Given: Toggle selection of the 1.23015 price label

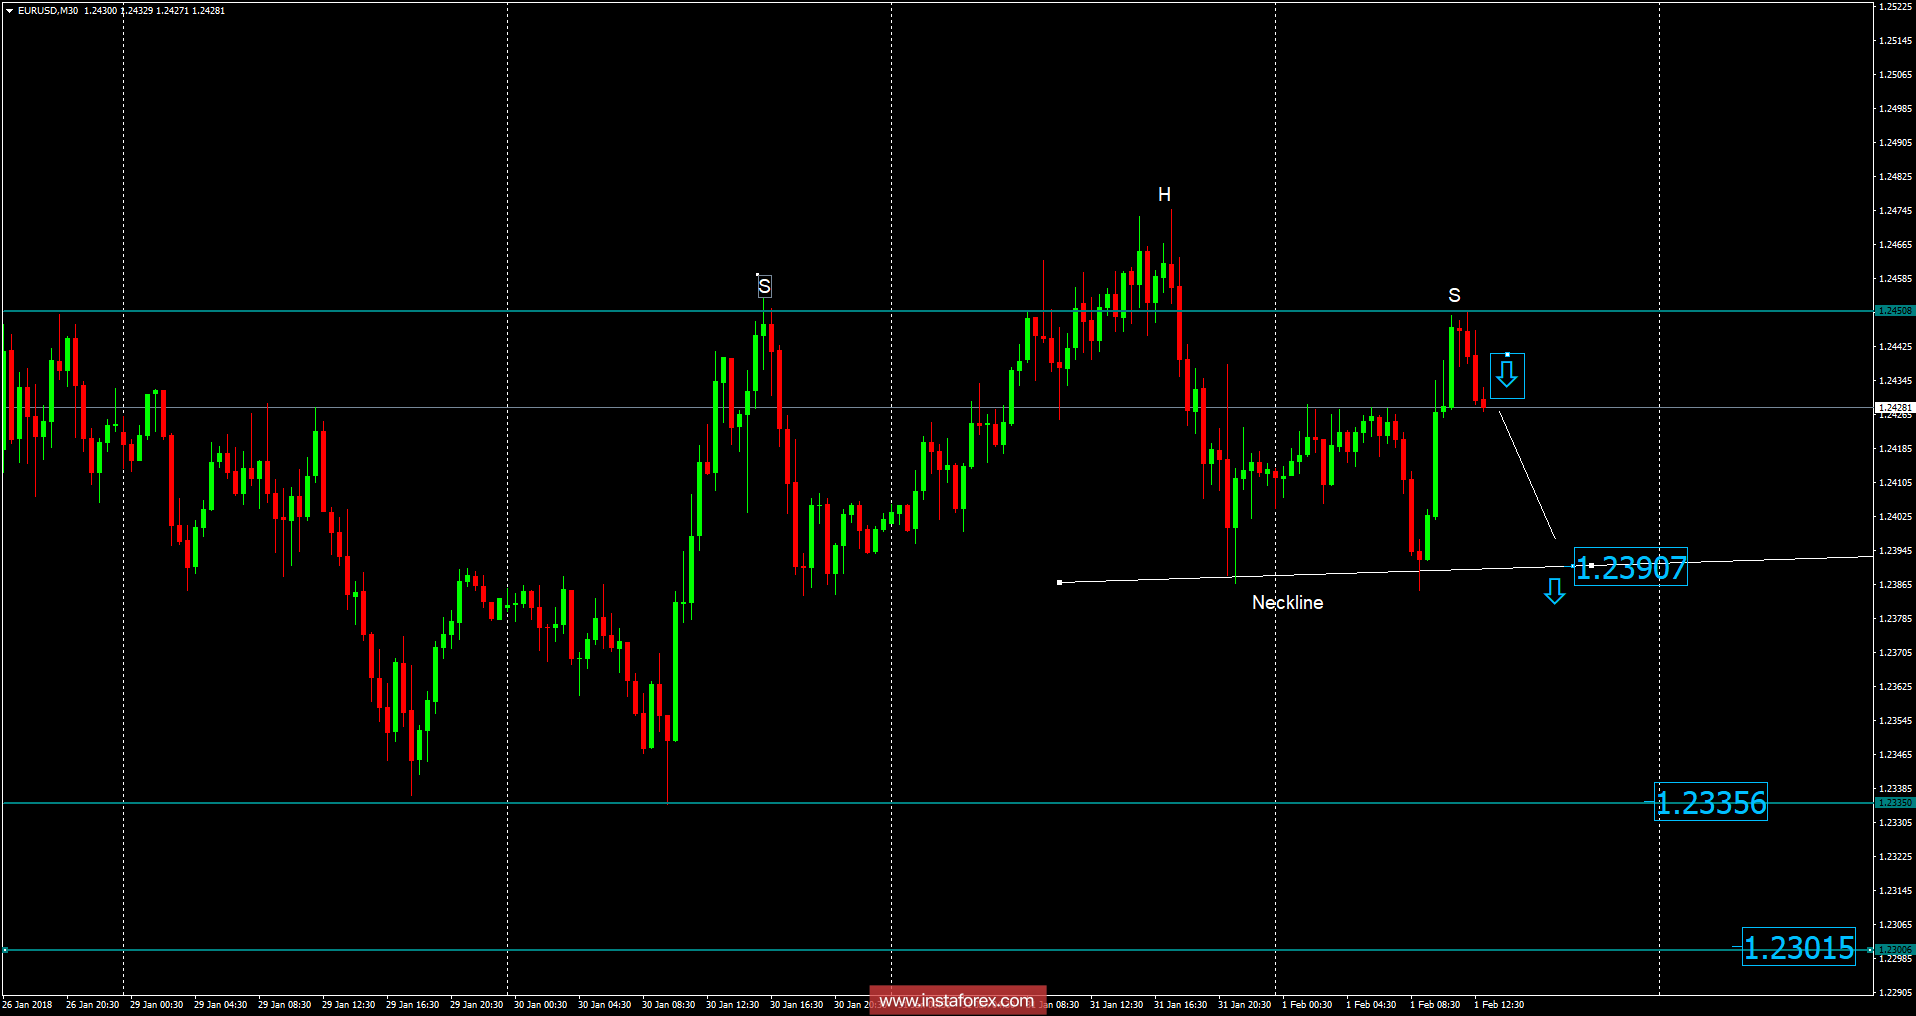Looking at the screenshot, I should tap(1799, 946).
